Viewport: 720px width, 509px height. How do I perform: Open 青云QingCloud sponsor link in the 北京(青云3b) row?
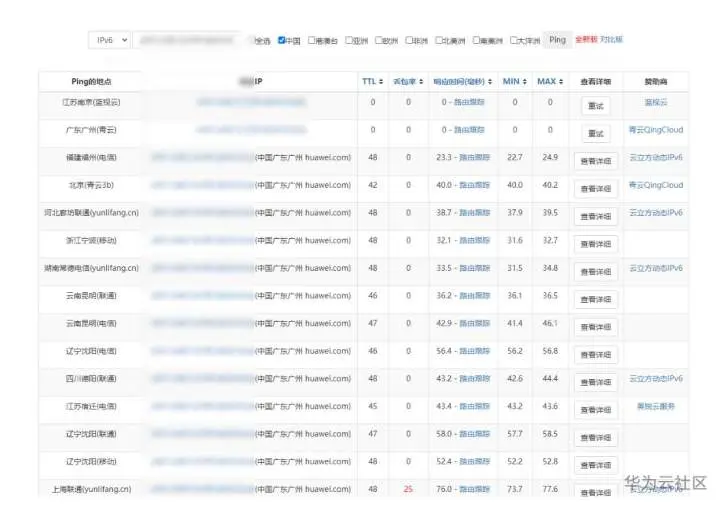[656, 185]
